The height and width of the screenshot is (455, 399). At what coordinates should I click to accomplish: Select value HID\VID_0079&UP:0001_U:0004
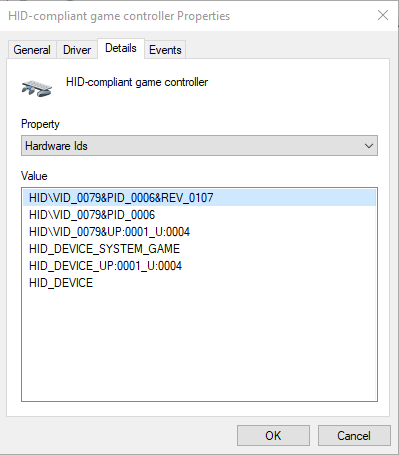[199, 232]
